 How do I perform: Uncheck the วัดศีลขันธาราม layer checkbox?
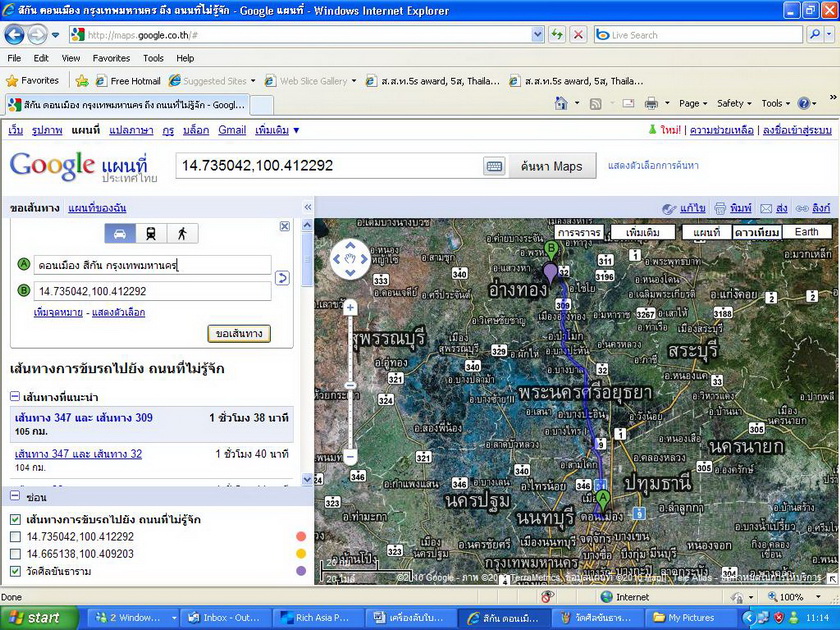(15, 572)
